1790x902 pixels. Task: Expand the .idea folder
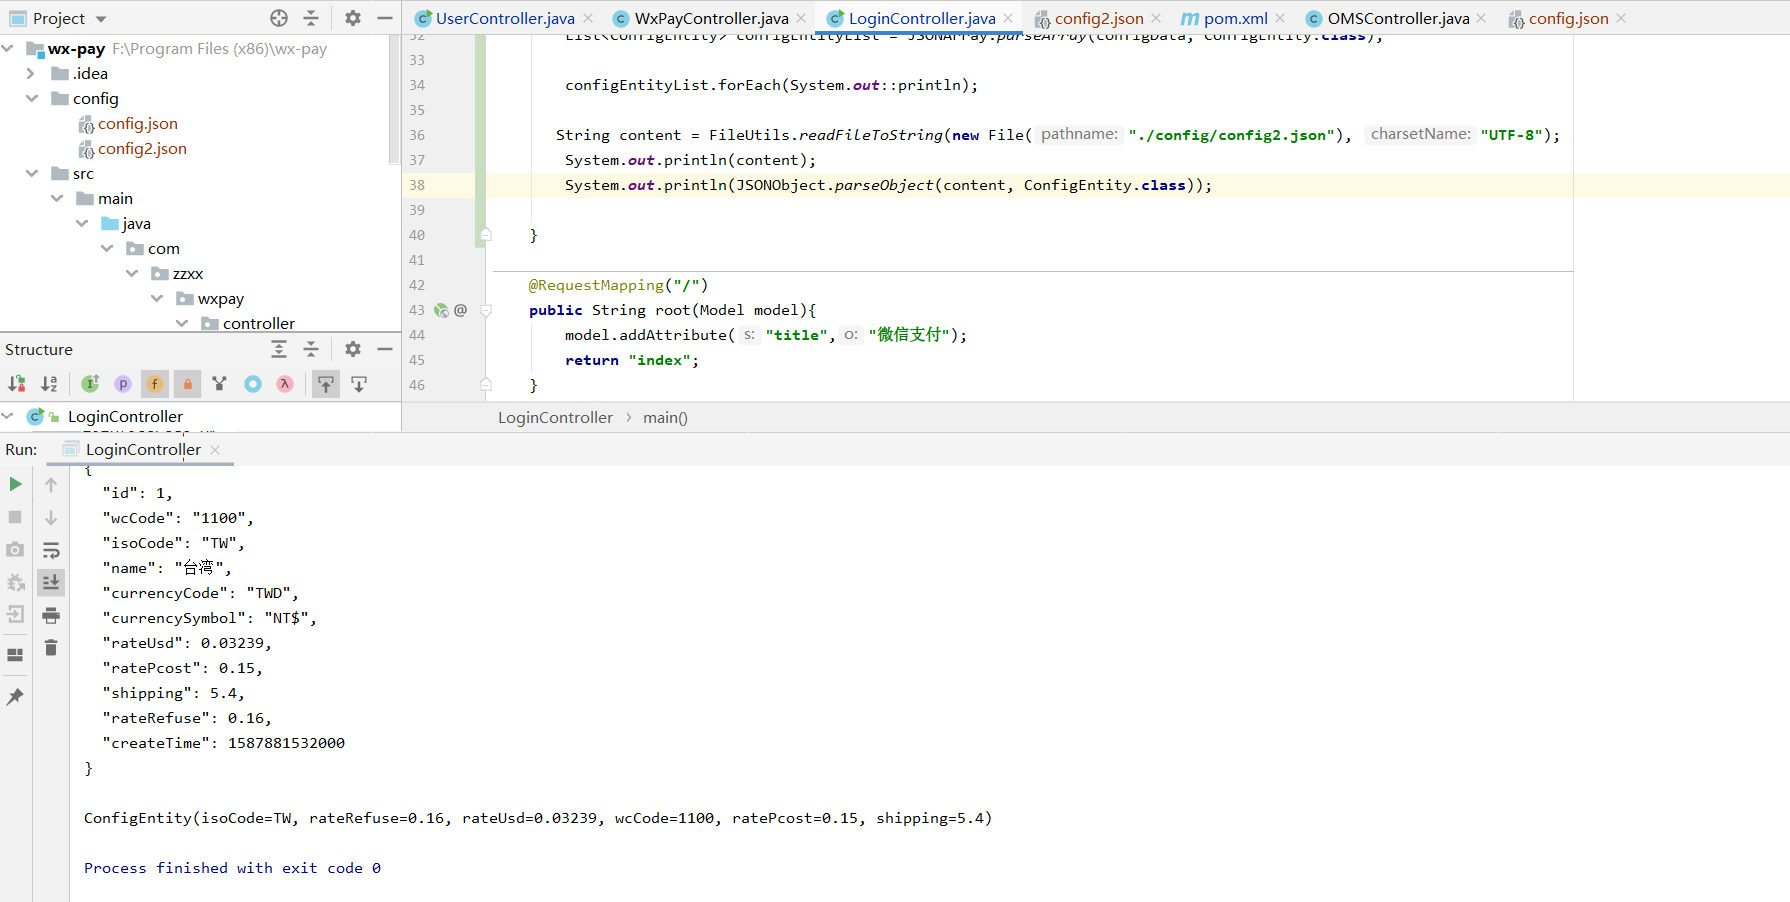click(x=30, y=73)
